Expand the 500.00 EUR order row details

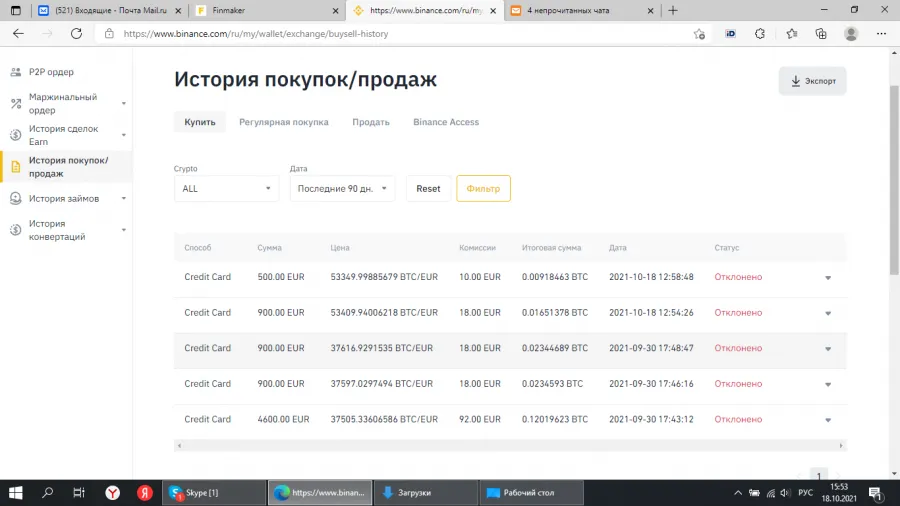[828, 278]
